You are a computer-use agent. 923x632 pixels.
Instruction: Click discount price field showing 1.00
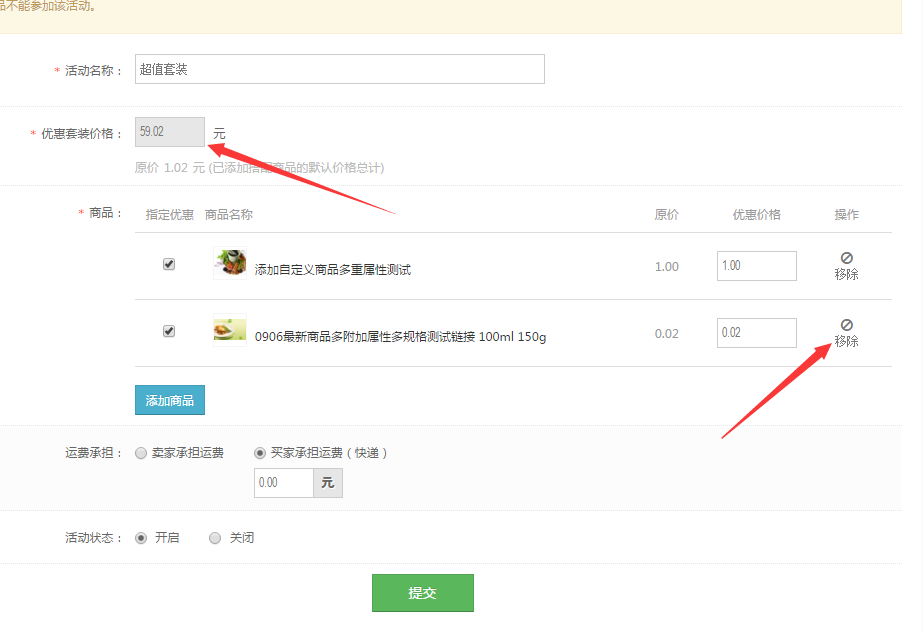[756, 266]
